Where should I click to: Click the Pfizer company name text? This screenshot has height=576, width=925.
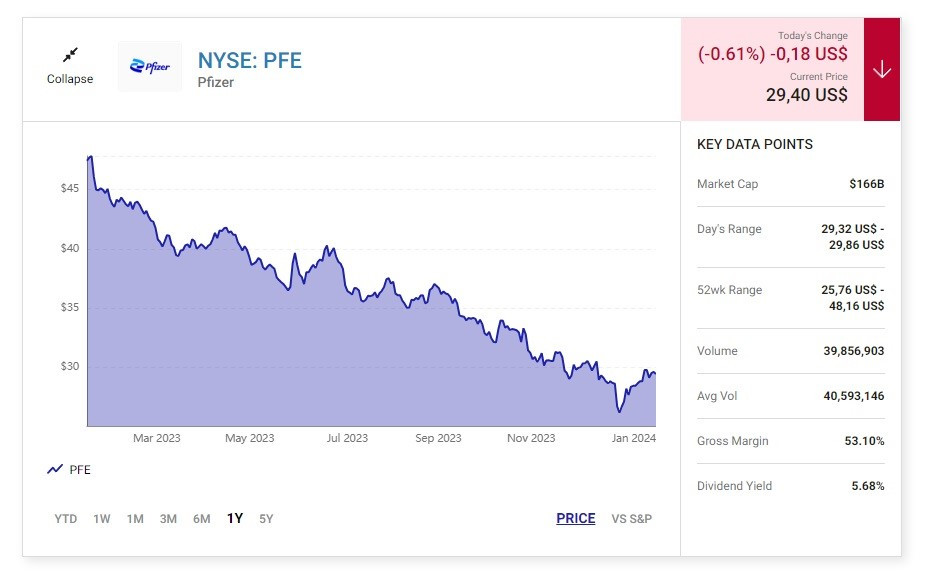pyautogui.click(x=216, y=82)
